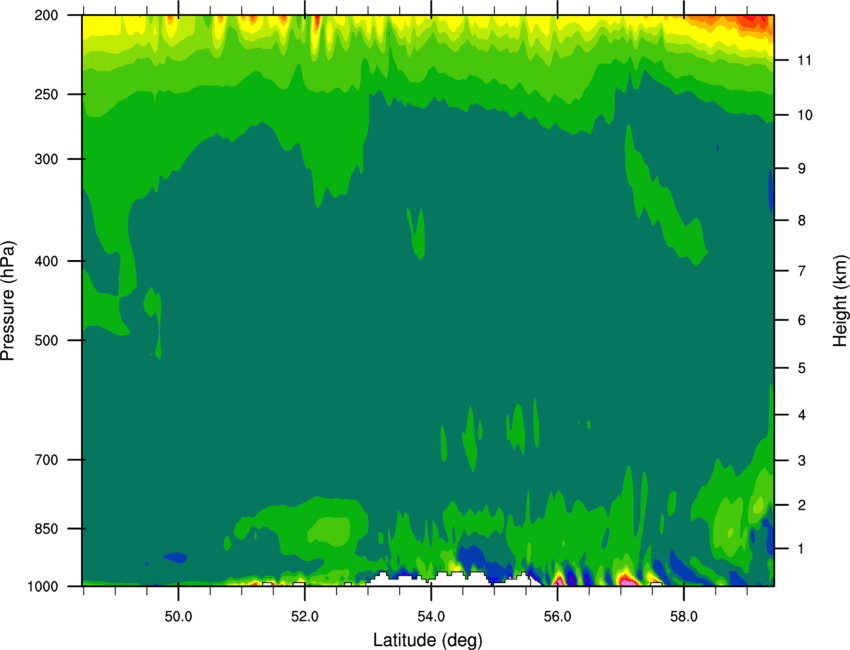
Task: Select the Latitude (deg) axis title
Action: click(427, 640)
